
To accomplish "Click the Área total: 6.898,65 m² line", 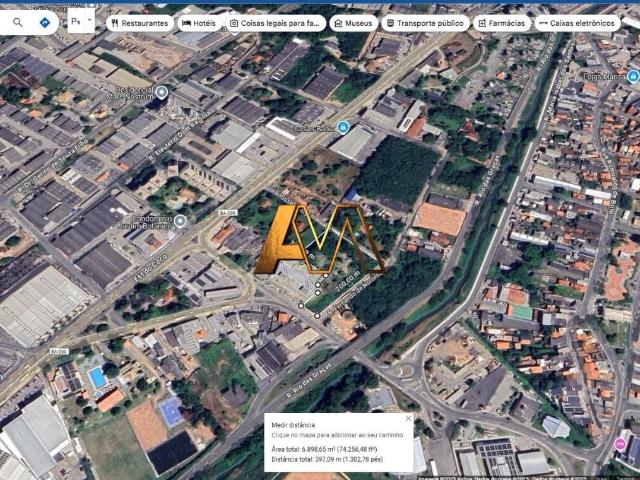I will coord(324,449).
